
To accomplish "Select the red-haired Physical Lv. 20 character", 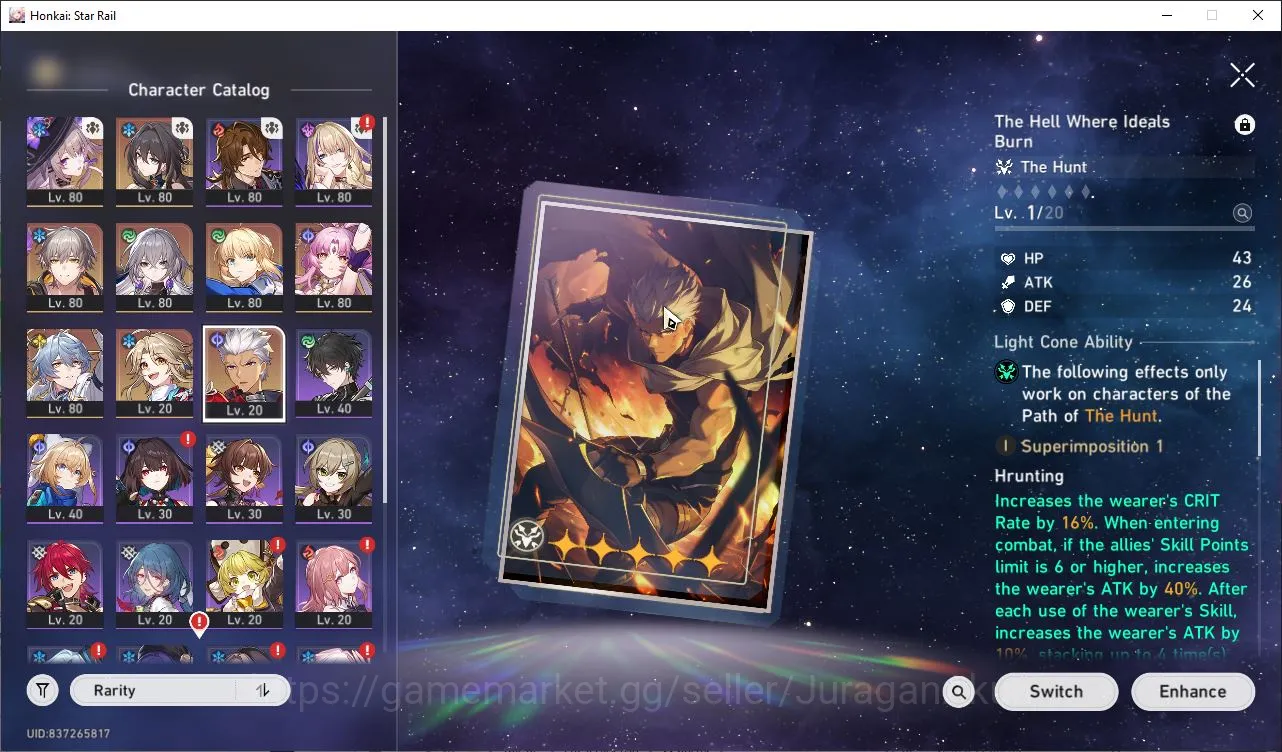I will click(65, 584).
